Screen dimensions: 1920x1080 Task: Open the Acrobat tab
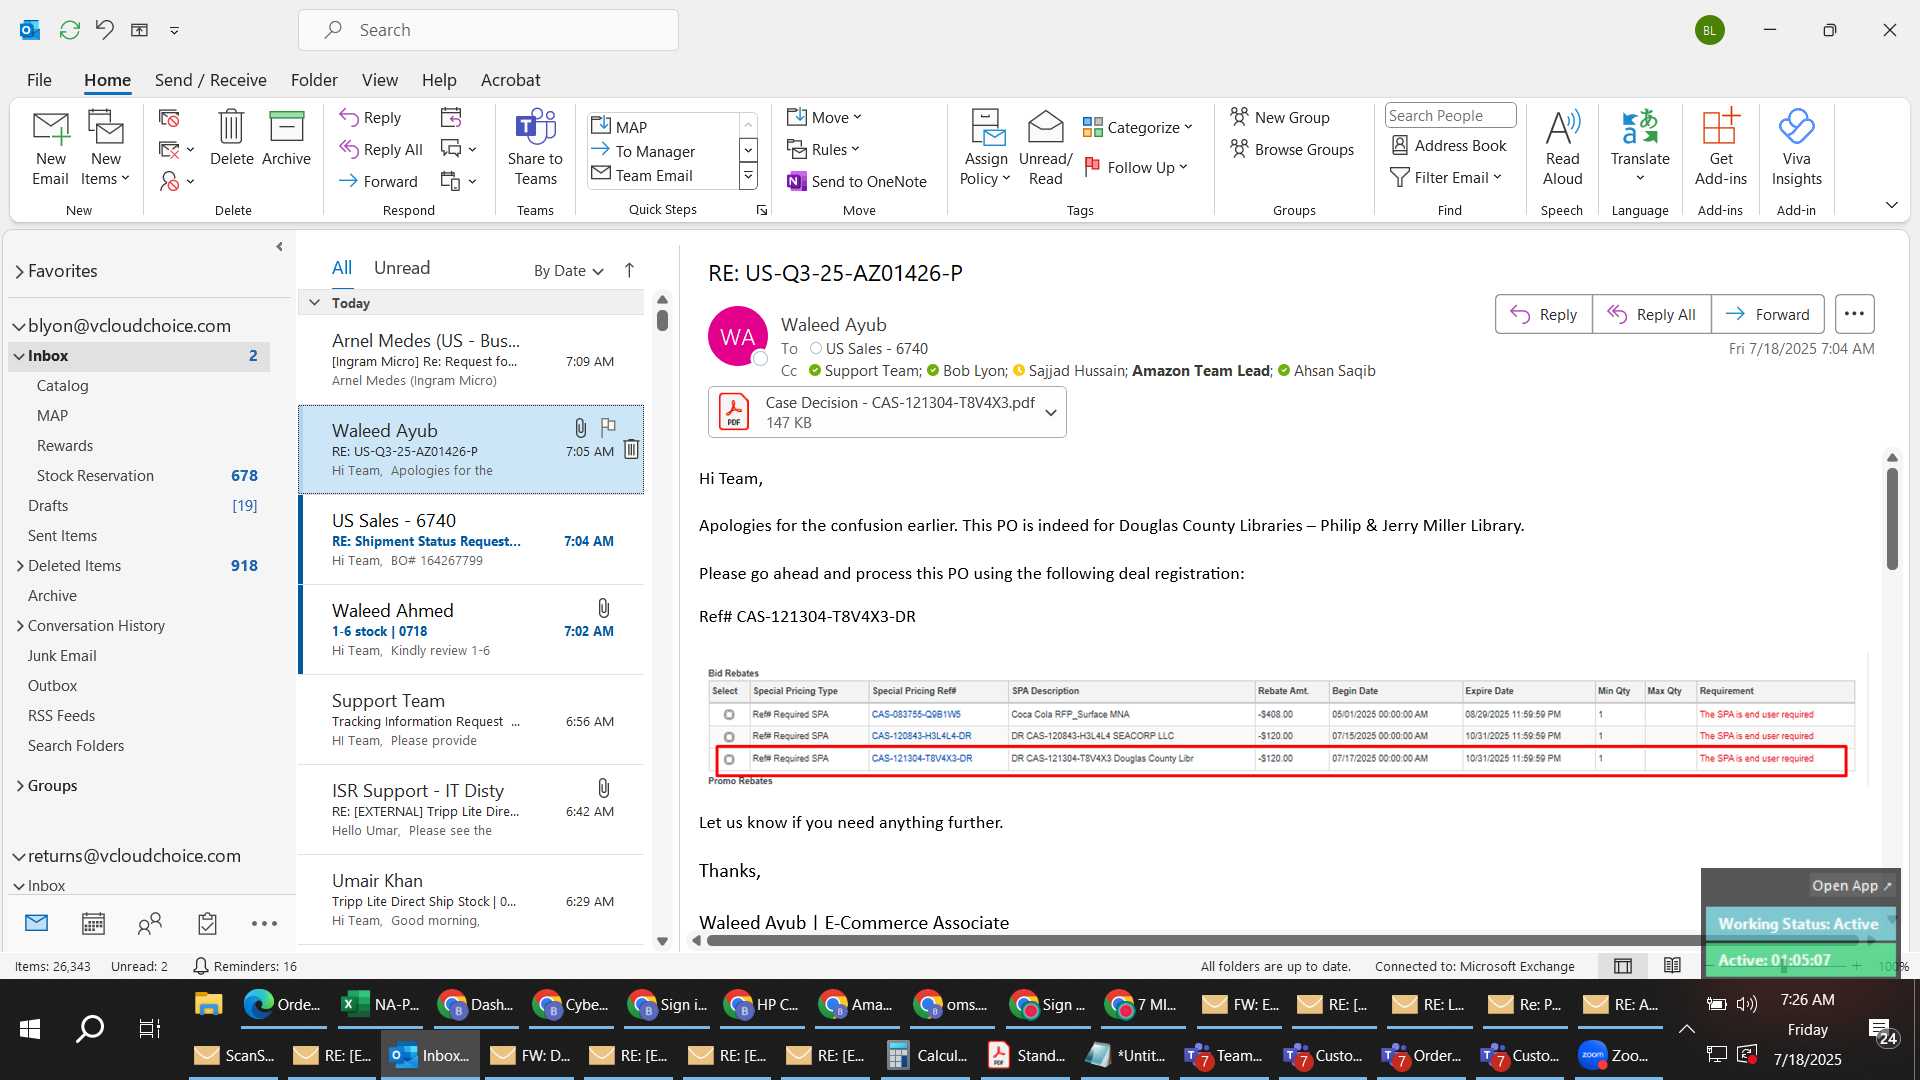tap(510, 80)
